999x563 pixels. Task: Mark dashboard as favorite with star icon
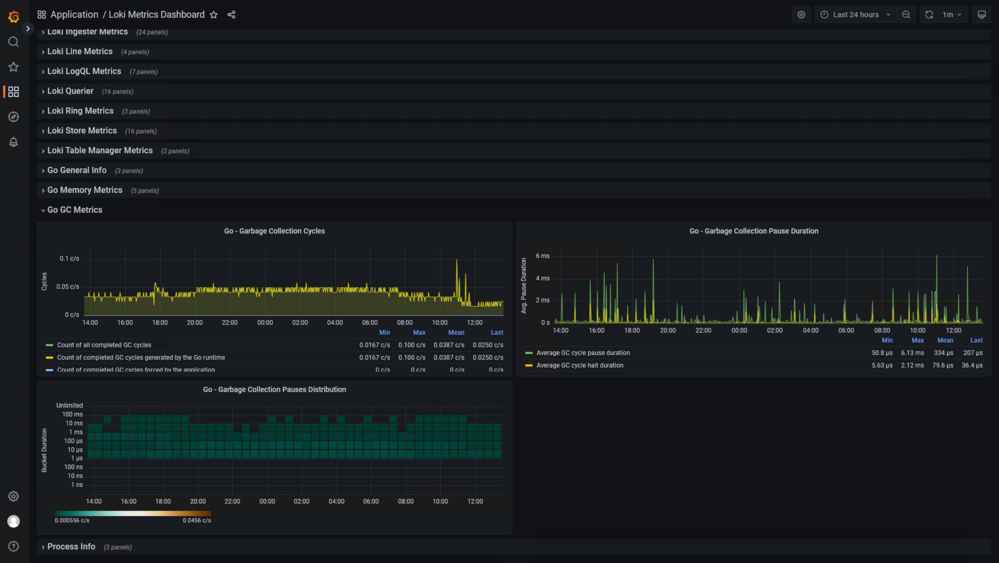click(214, 15)
